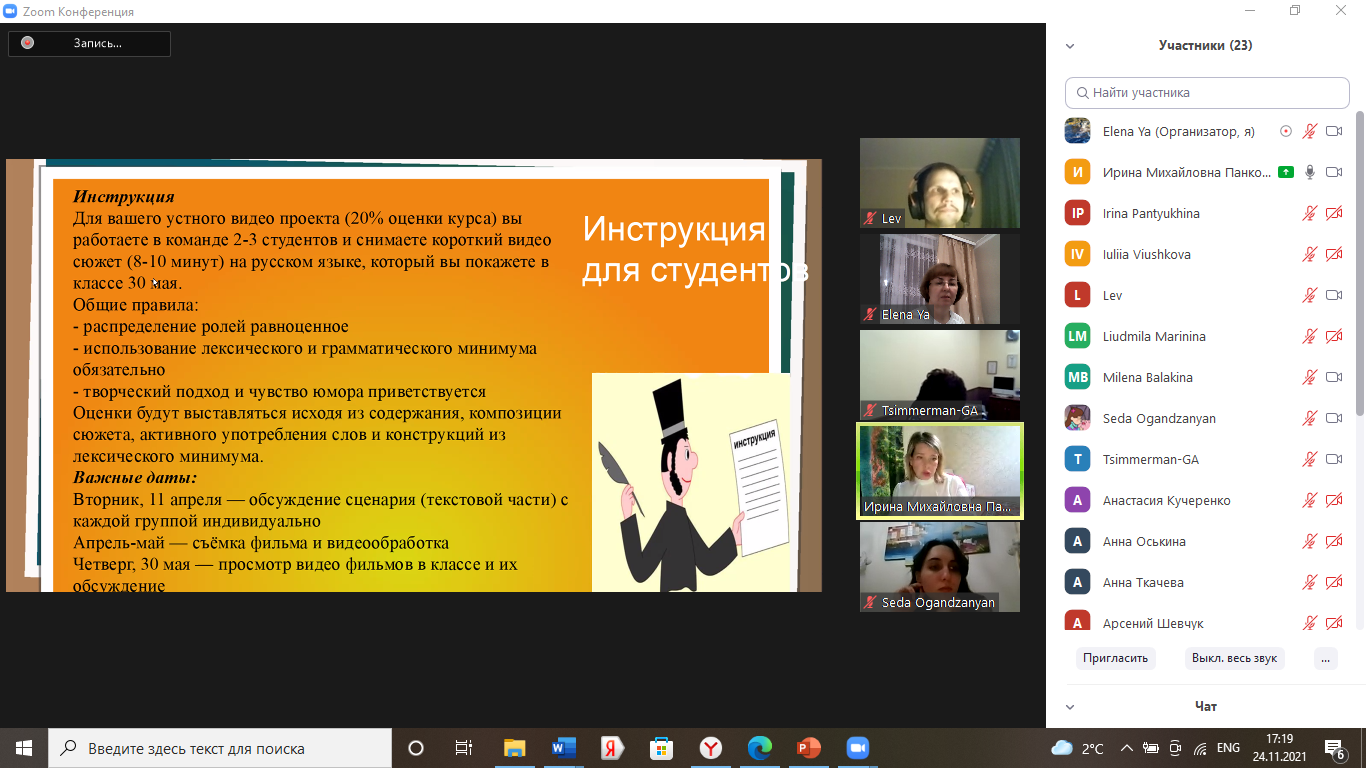
Task: Click the 'Участники (23)' panel title
Action: (x=1205, y=46)
